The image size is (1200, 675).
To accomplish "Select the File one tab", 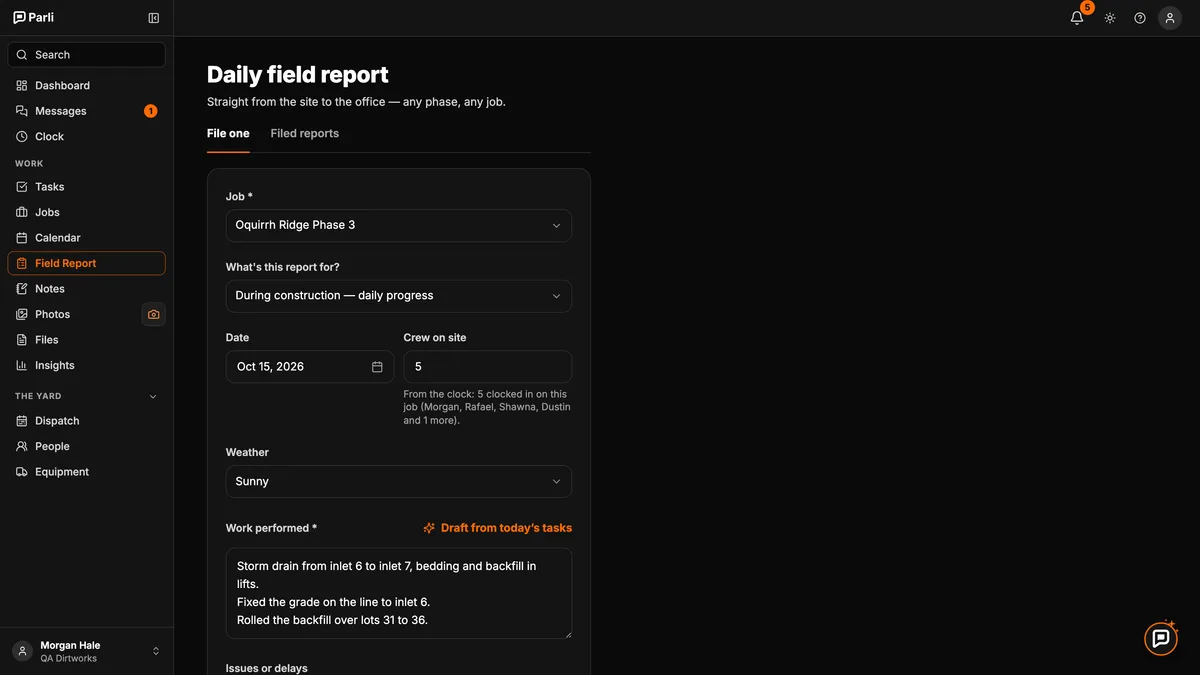I will click(x=228, y=133).
